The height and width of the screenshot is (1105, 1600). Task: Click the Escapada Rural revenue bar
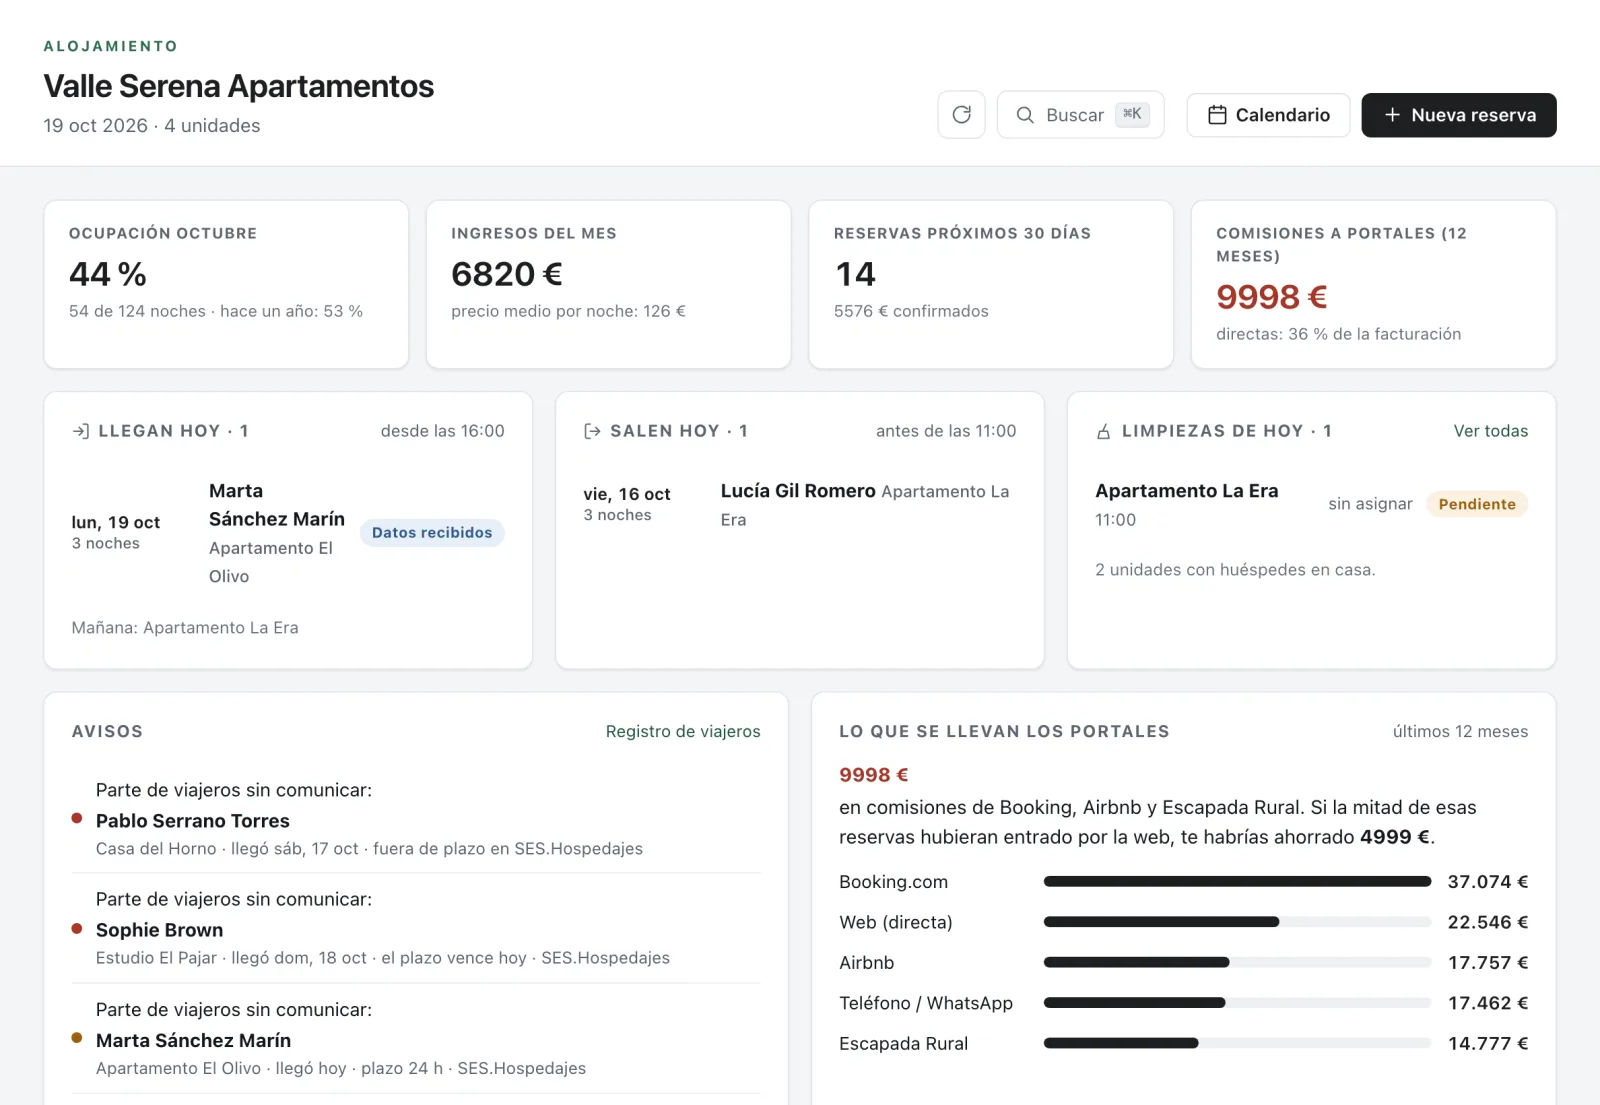coord(1237,1043)
